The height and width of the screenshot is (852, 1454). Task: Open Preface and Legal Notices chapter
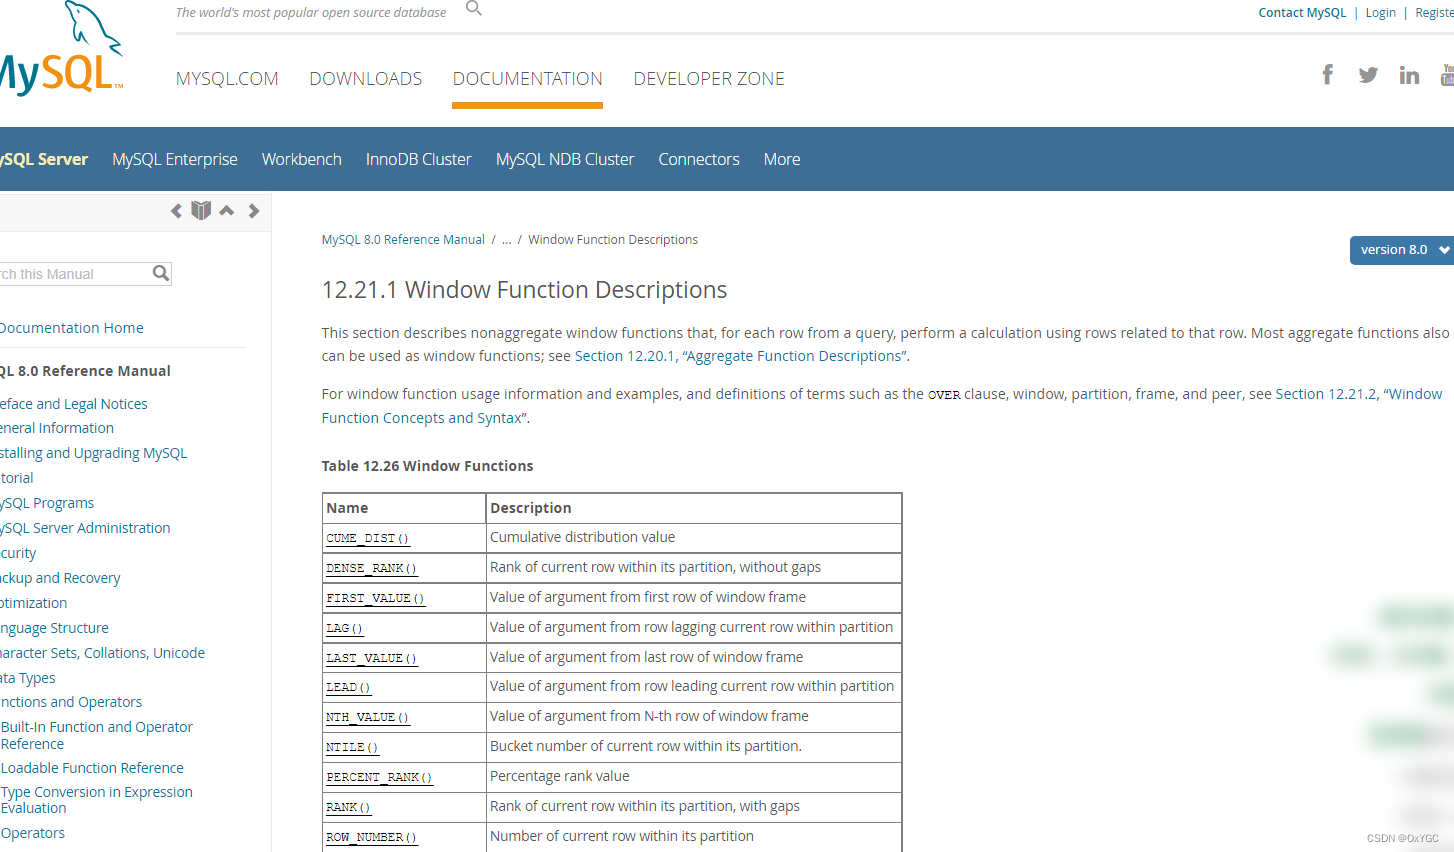click(73, 404)
